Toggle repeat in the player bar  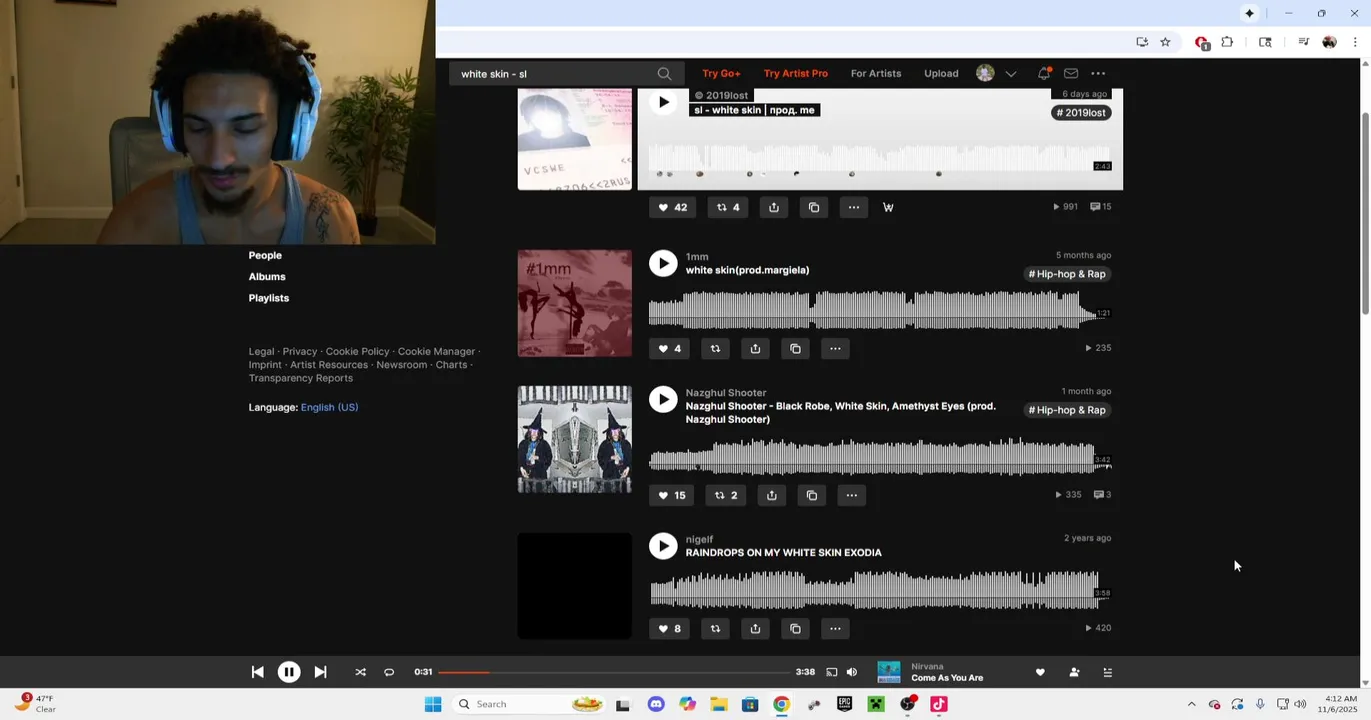point(389,673)
